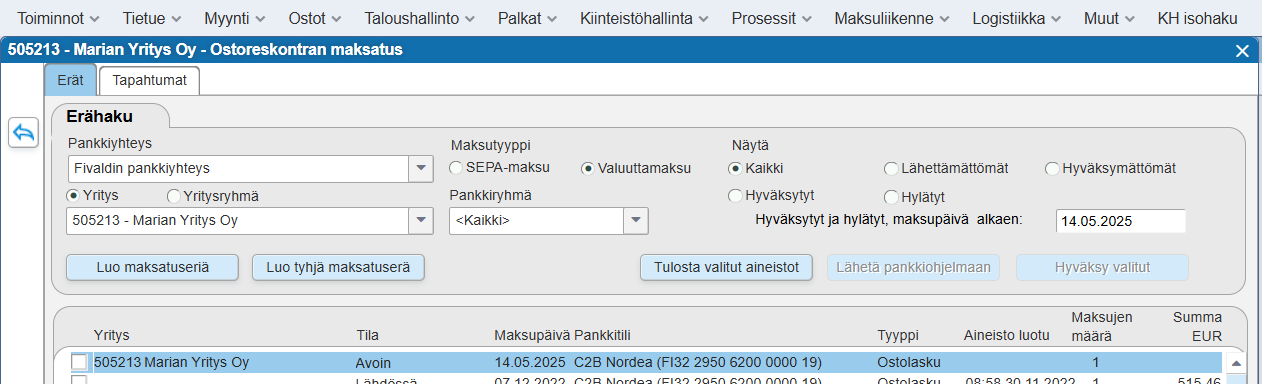Click the Pankkitili column header
Viewport: 1262px width, 384px height.
(603, 335)
